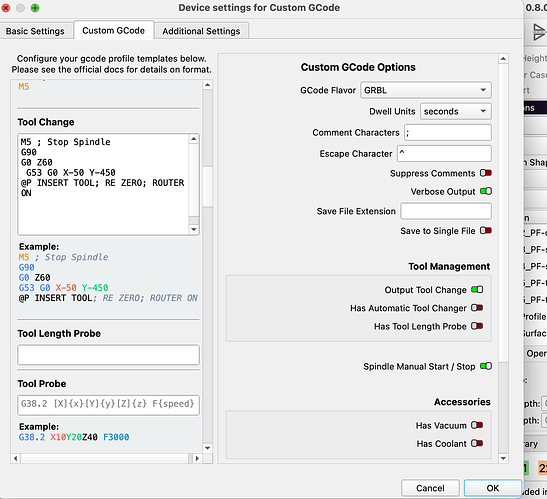Click options panel scroll-down arrow
The height and width of the screenshot is (499, 547).
coord(503,459)
